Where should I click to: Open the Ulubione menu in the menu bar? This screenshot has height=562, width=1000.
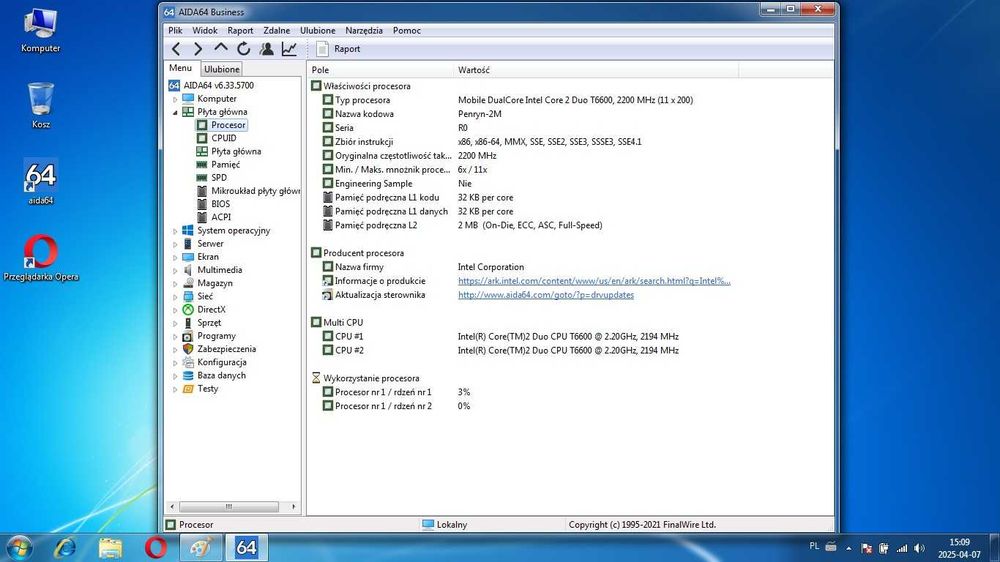pos(318,30)
